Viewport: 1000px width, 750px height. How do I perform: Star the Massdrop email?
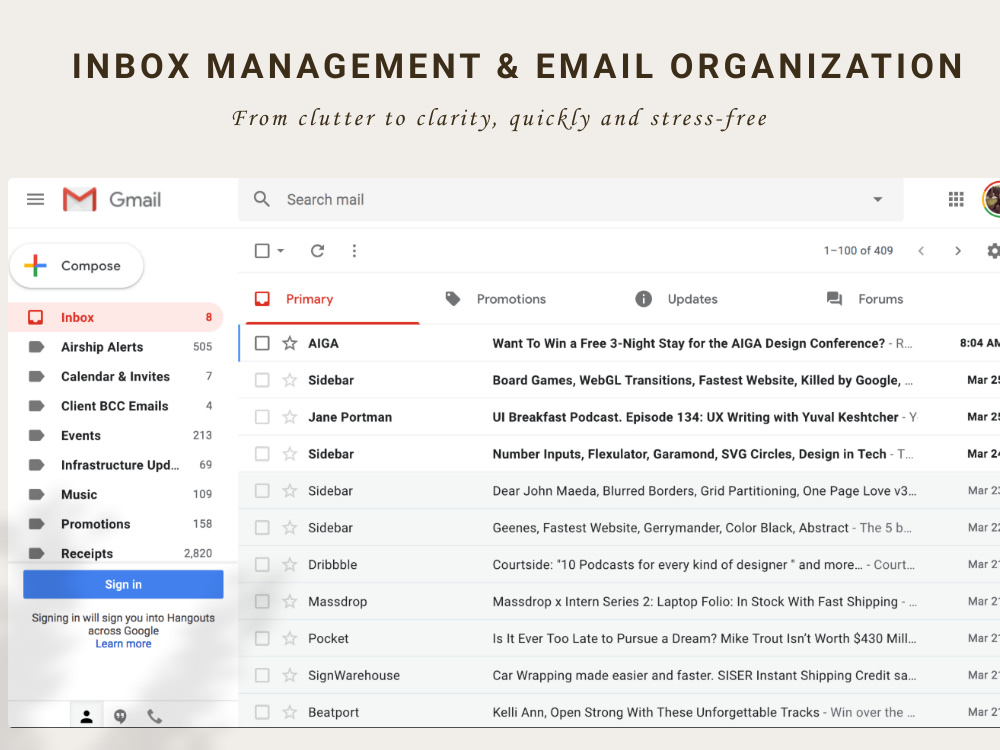pos(290,601)
